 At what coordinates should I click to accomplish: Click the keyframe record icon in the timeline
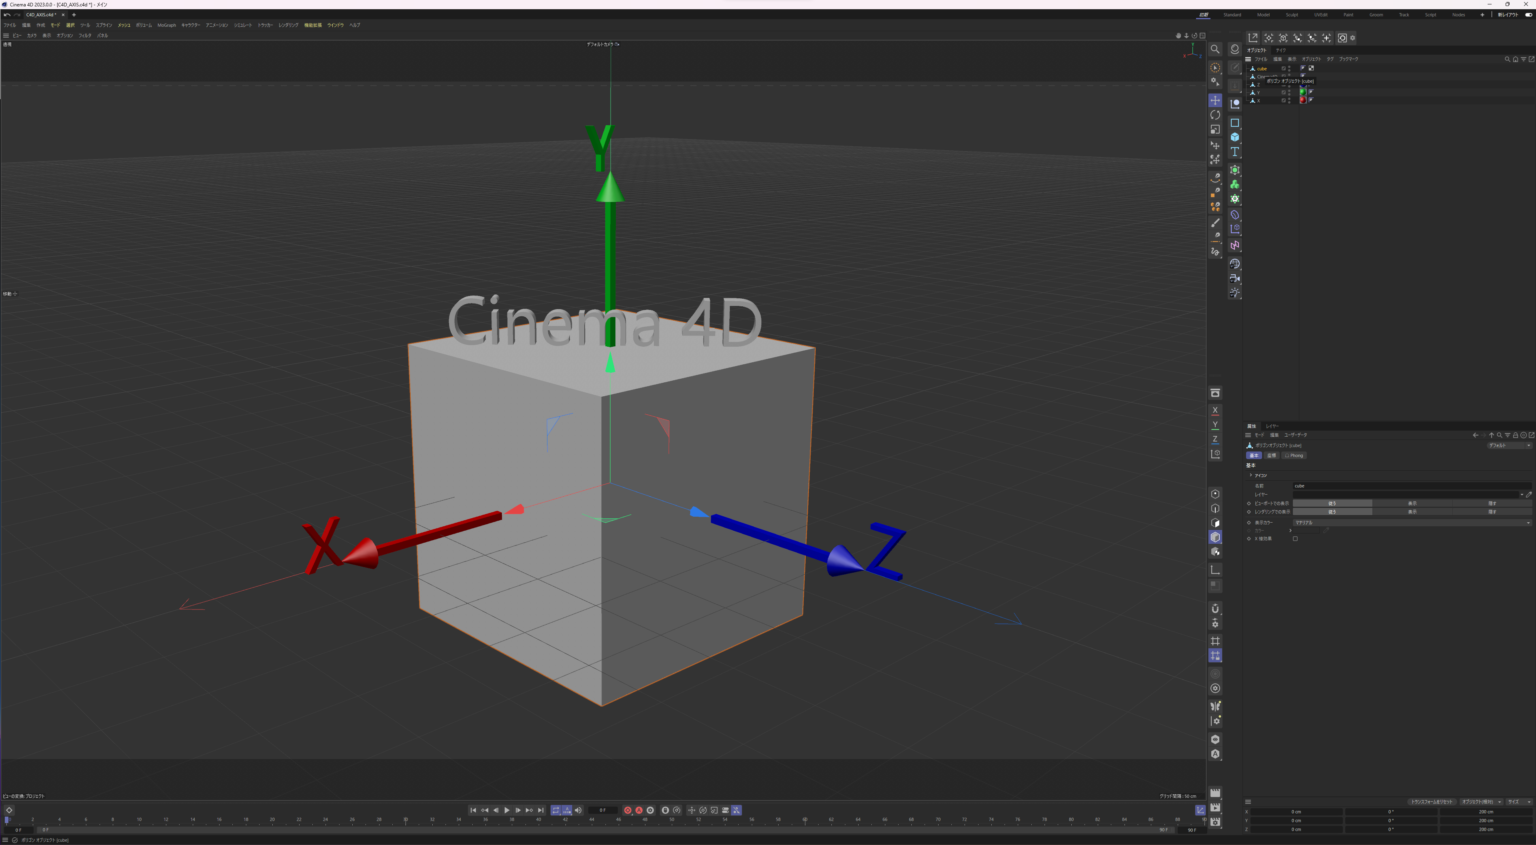(627, 810)
